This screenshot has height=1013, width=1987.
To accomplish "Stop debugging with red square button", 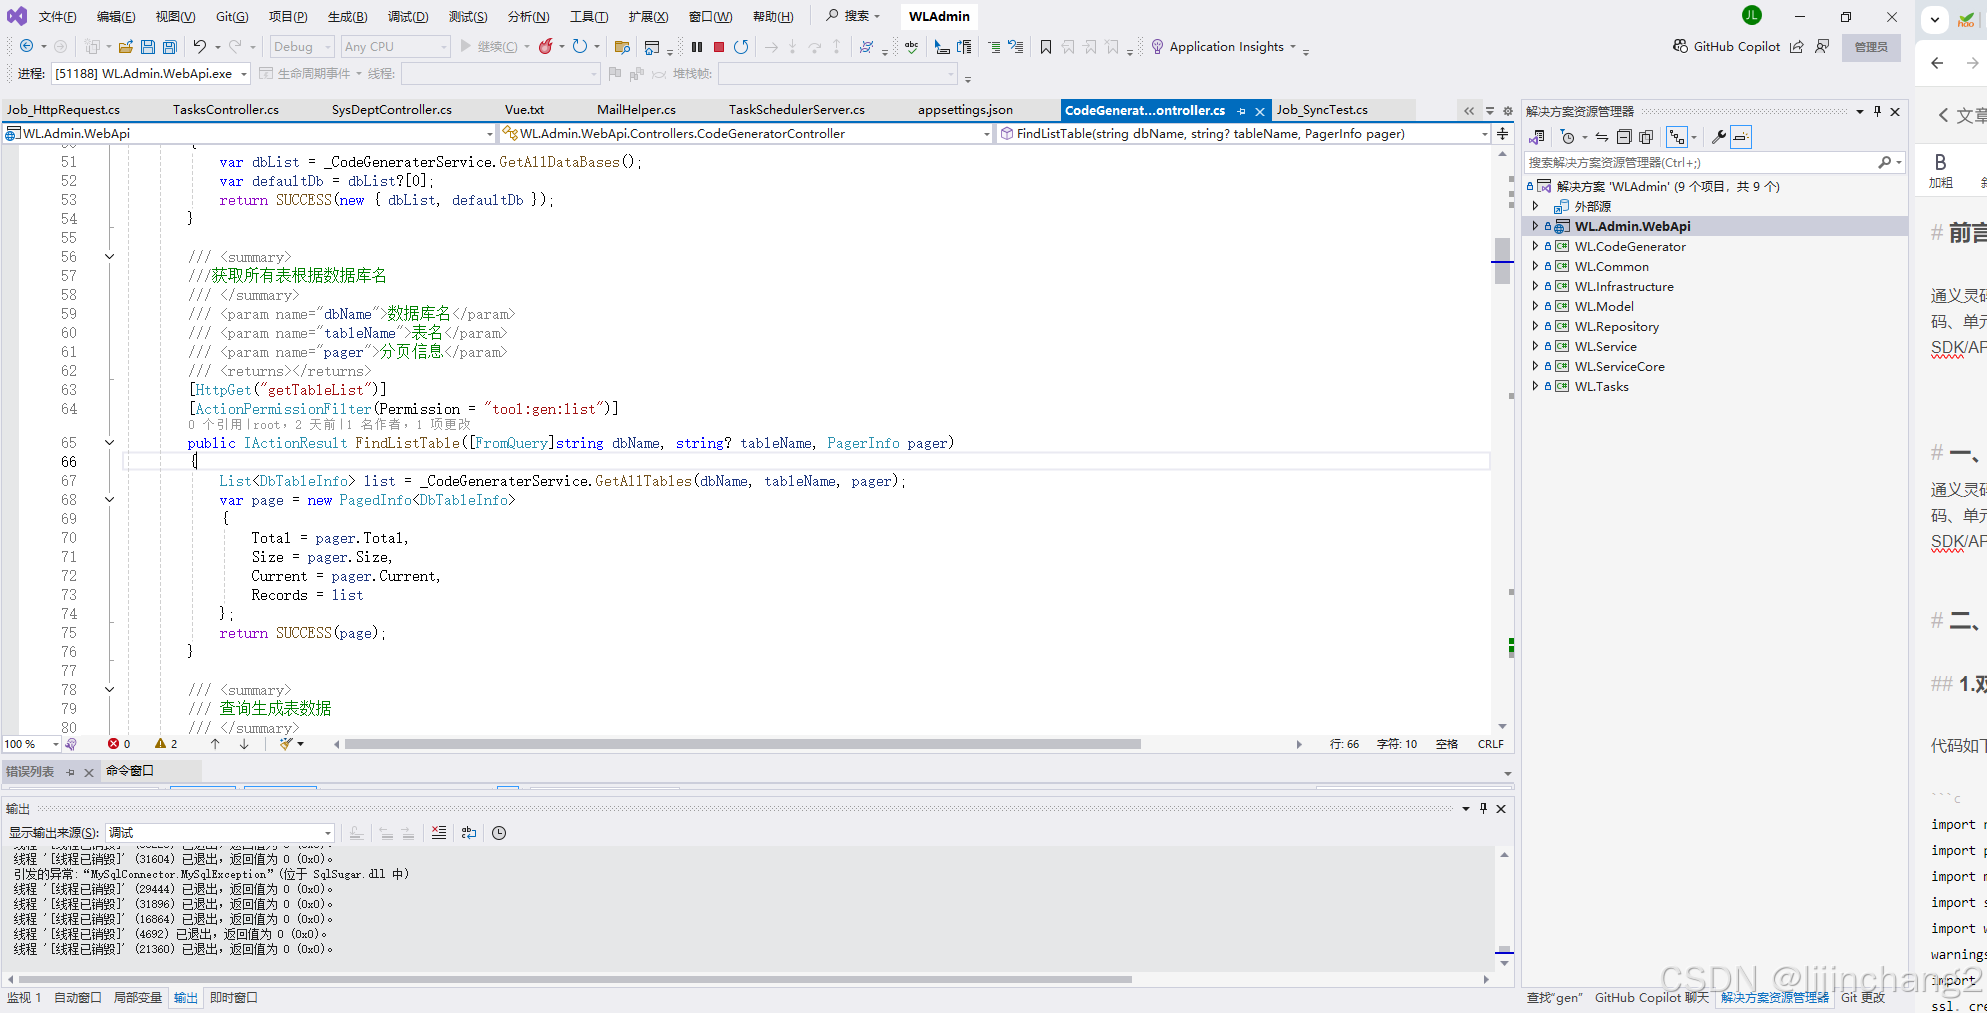I will pos(718,47).
